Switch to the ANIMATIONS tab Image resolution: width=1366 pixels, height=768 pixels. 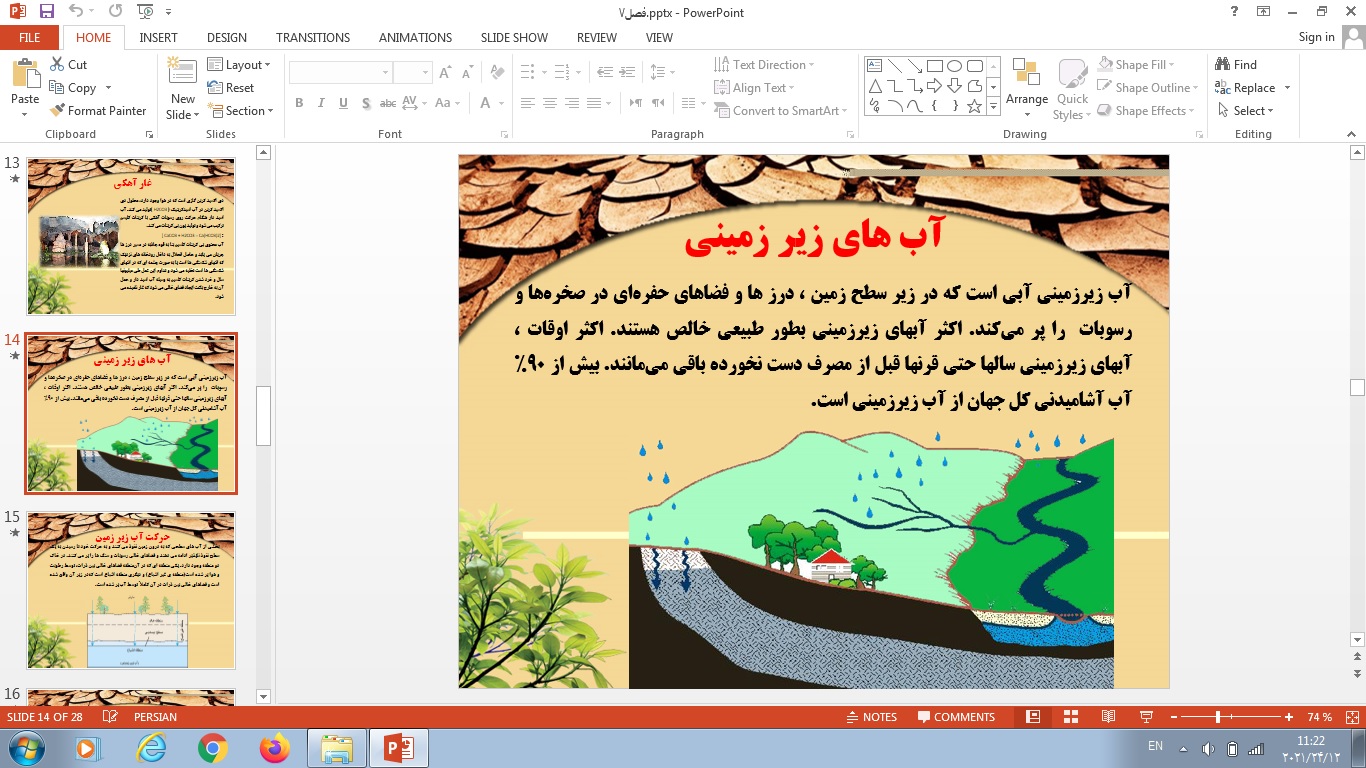[x=415, y=37]
